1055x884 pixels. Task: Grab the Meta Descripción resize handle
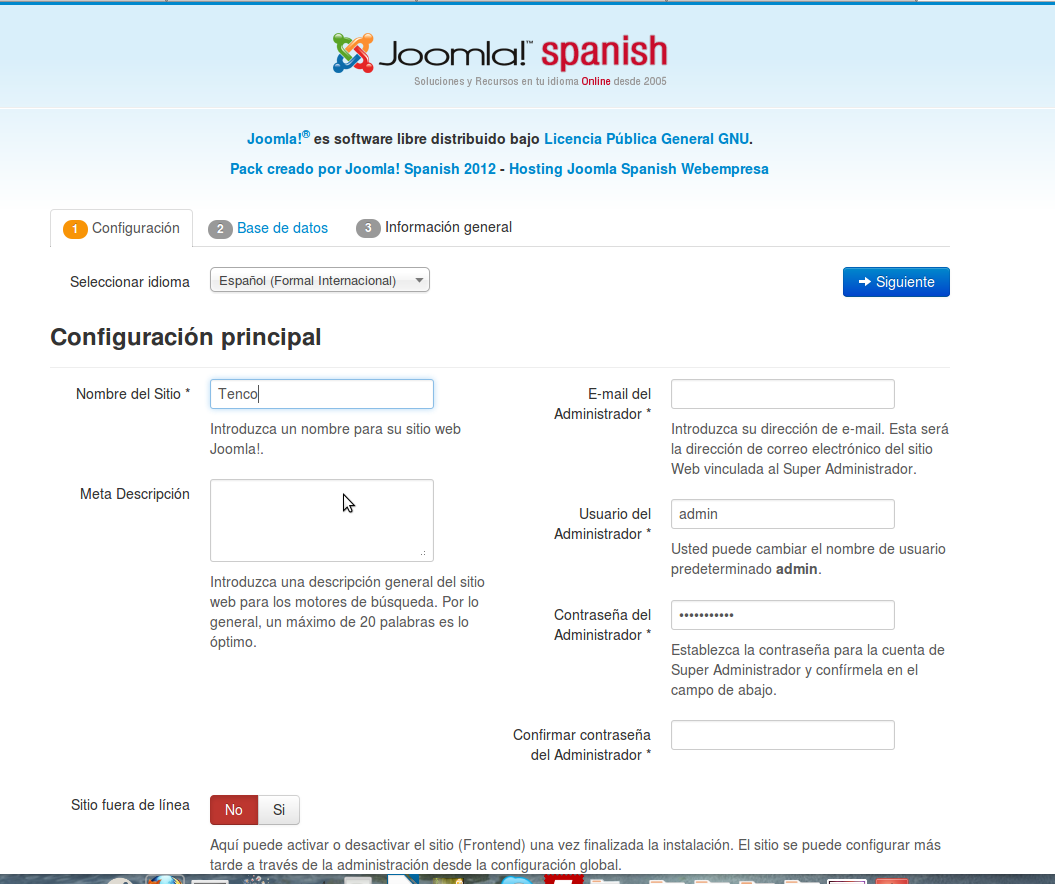click(x=424, y=552)
